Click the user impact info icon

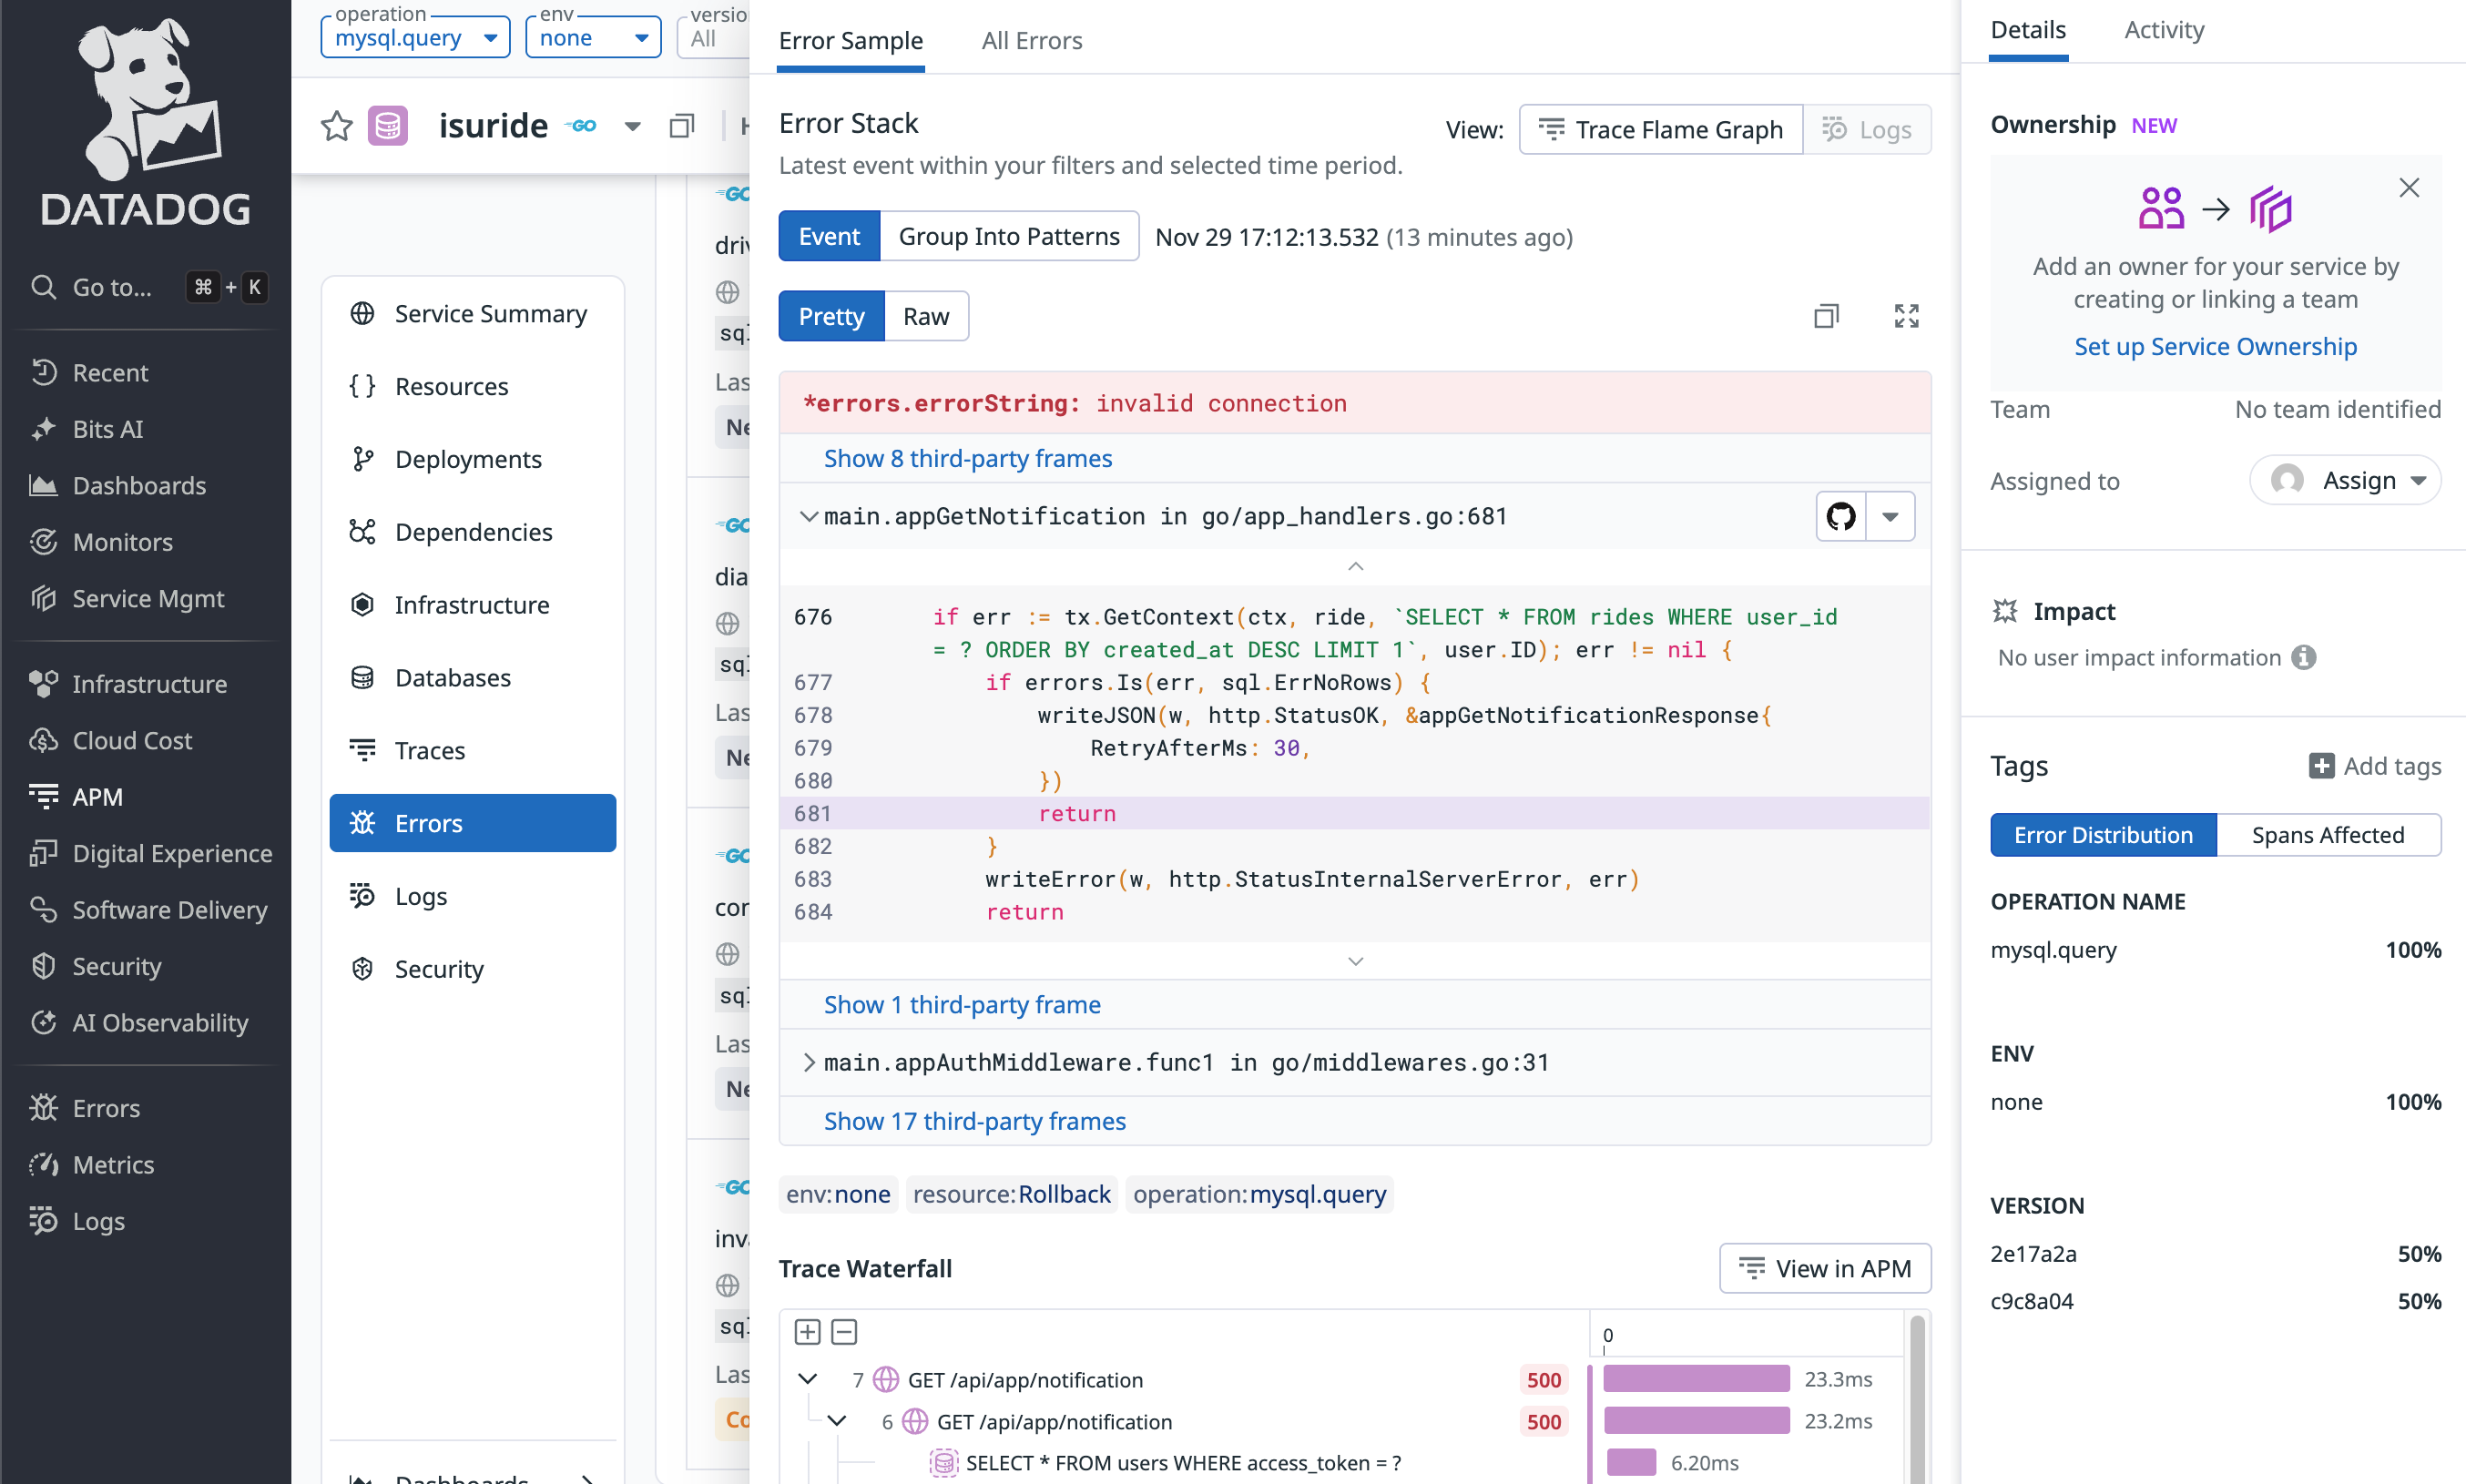coord(2304,657)
